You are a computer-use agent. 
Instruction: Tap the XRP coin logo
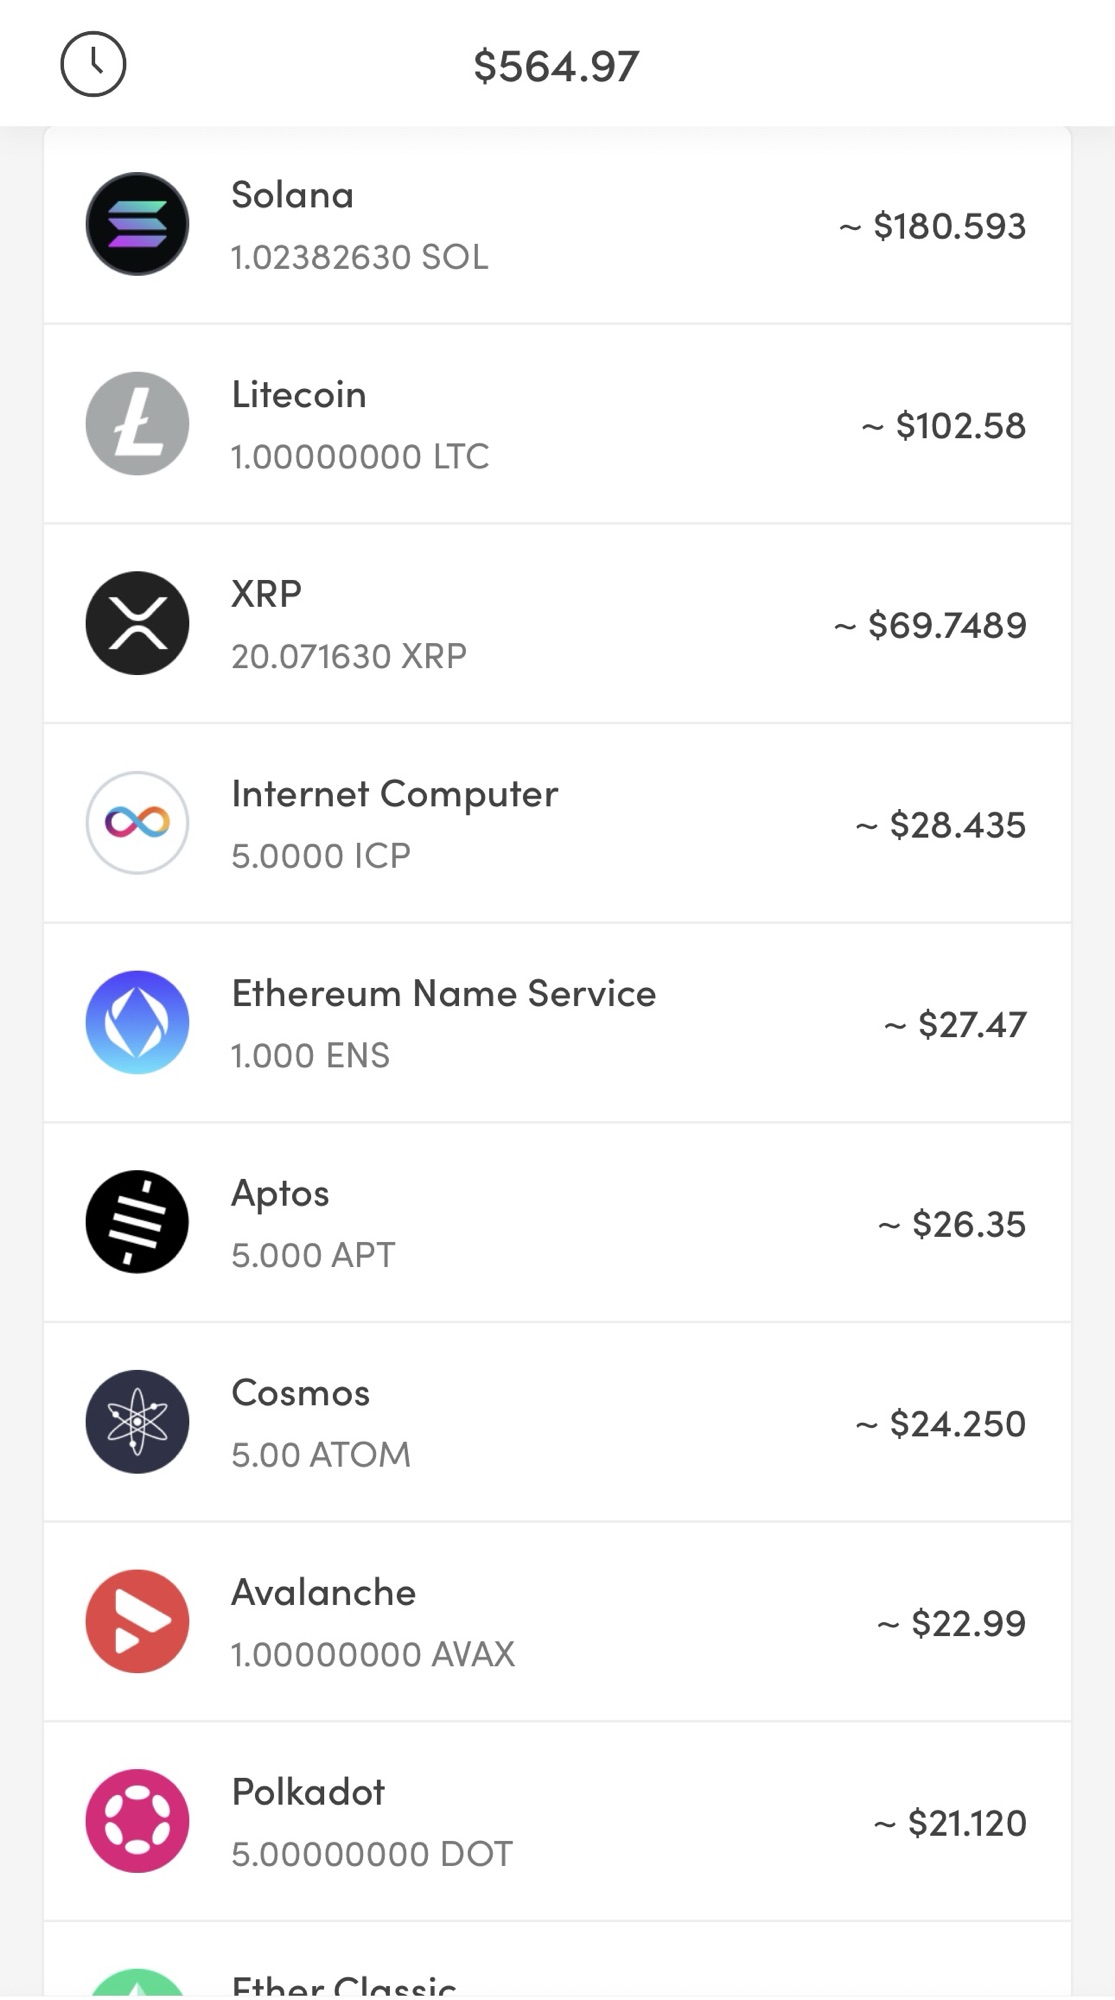137,623
